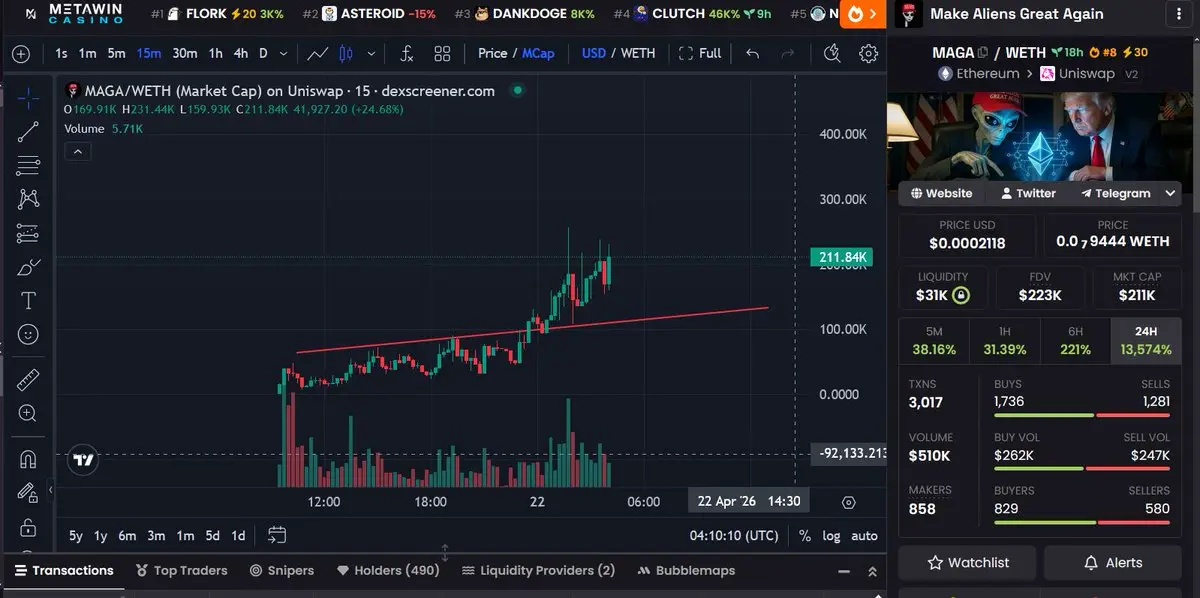Set chart range to 5d
The width and height of the screenshot is (1200, 598).
(212, 535)
